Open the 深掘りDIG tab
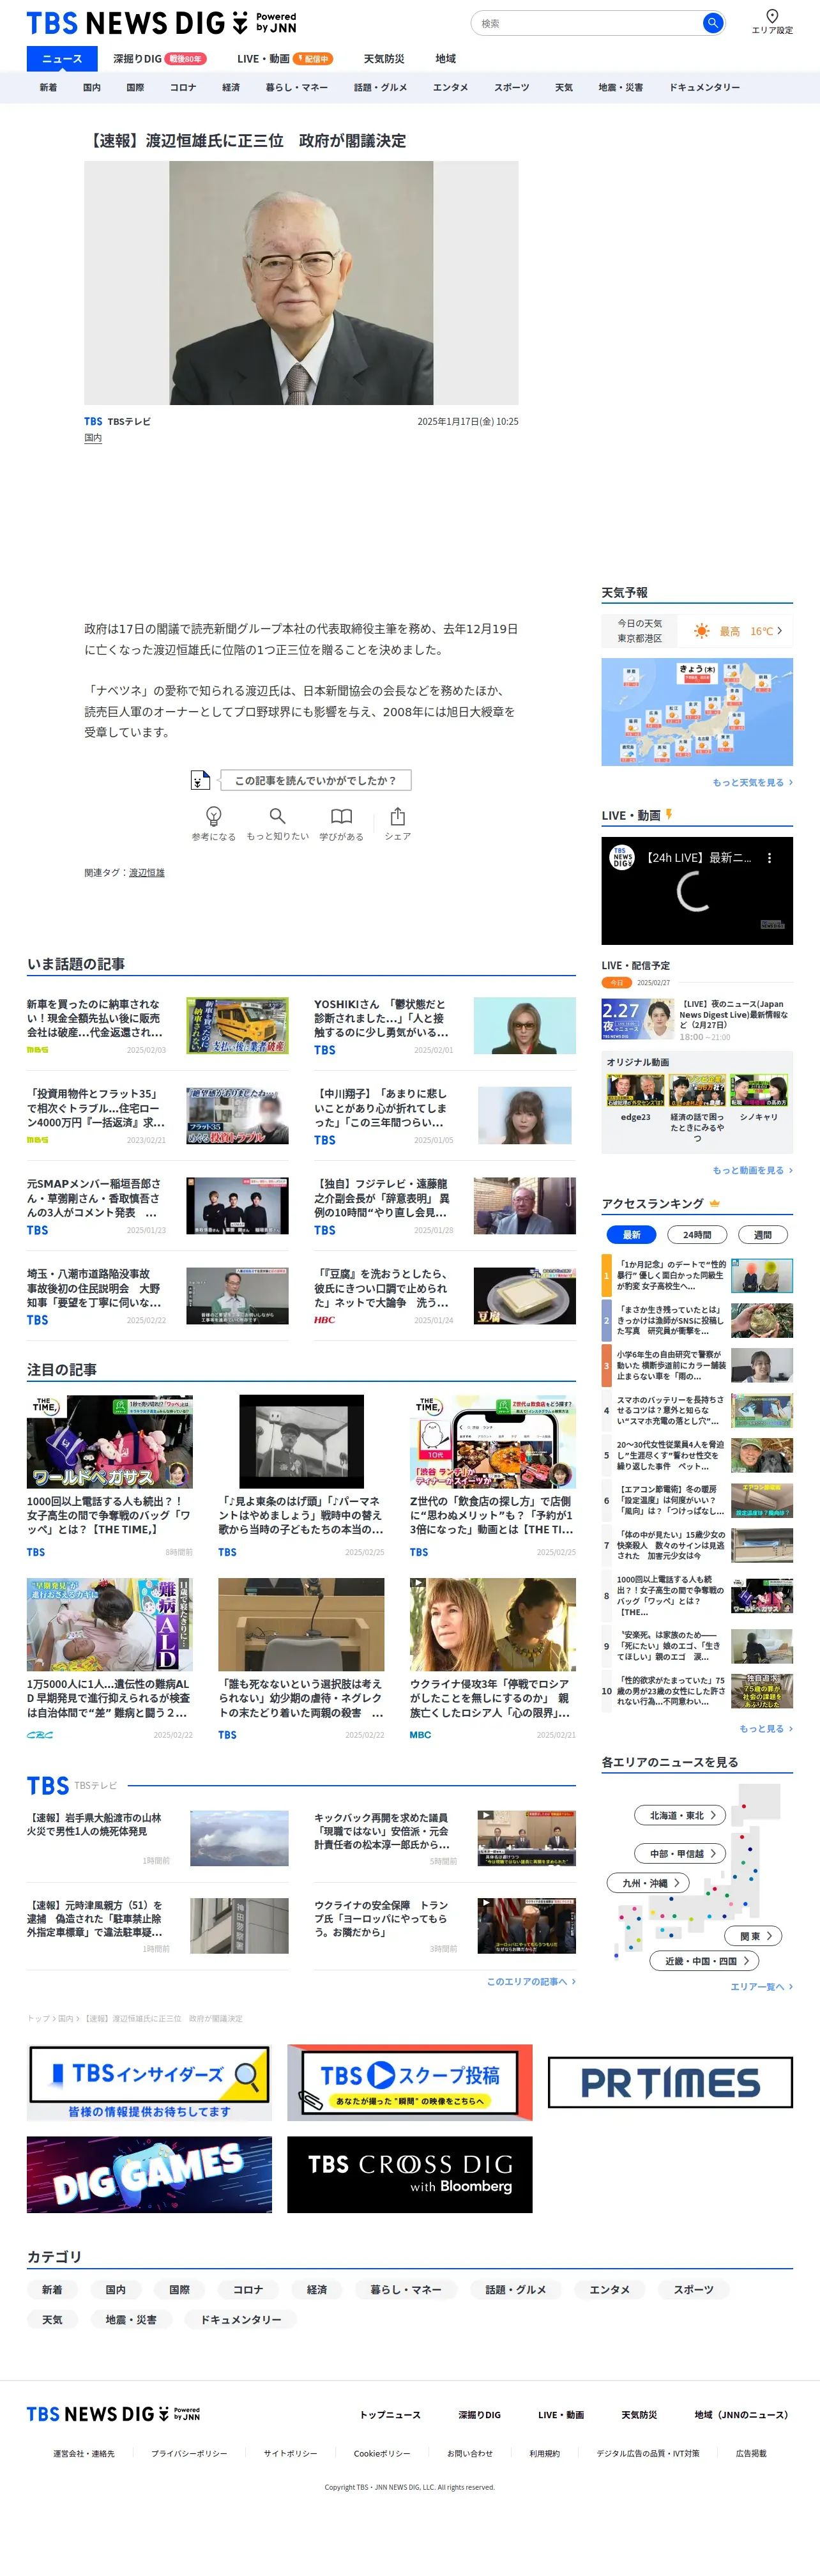 159,58
